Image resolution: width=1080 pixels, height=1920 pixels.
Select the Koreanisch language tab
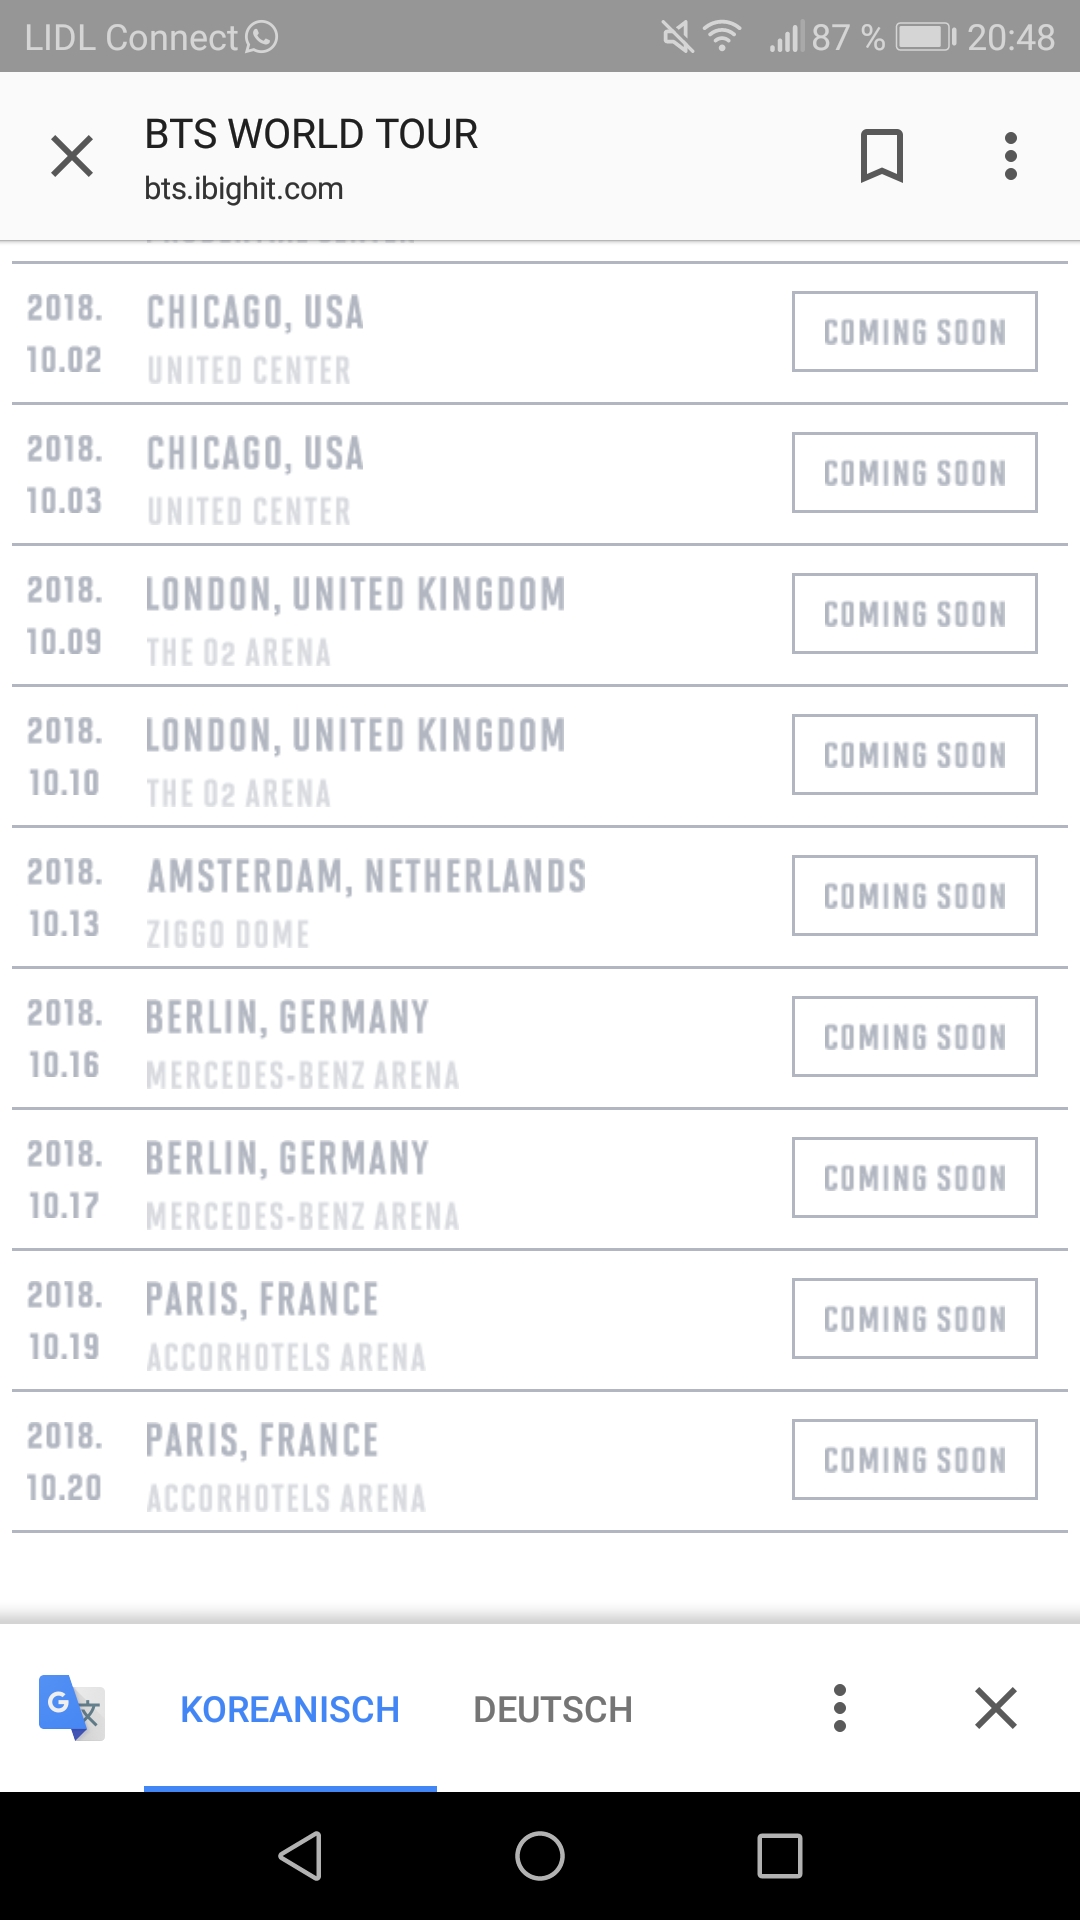pos(290,1709)
